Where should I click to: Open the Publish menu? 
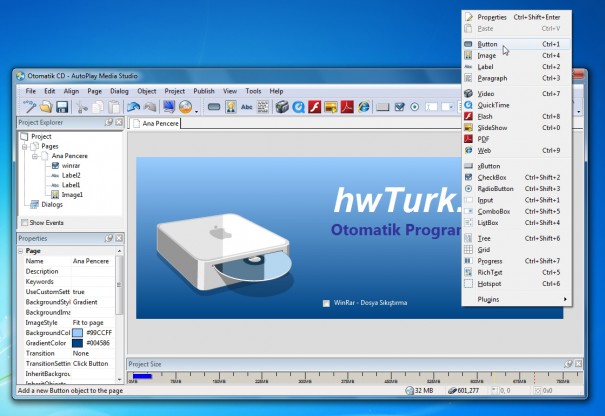(x=204, y=91)
